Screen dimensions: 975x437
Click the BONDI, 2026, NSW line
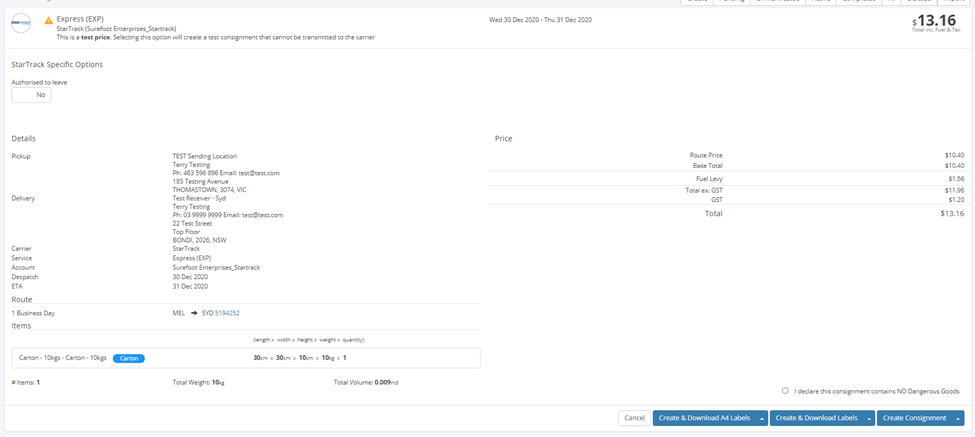[199, 240]
